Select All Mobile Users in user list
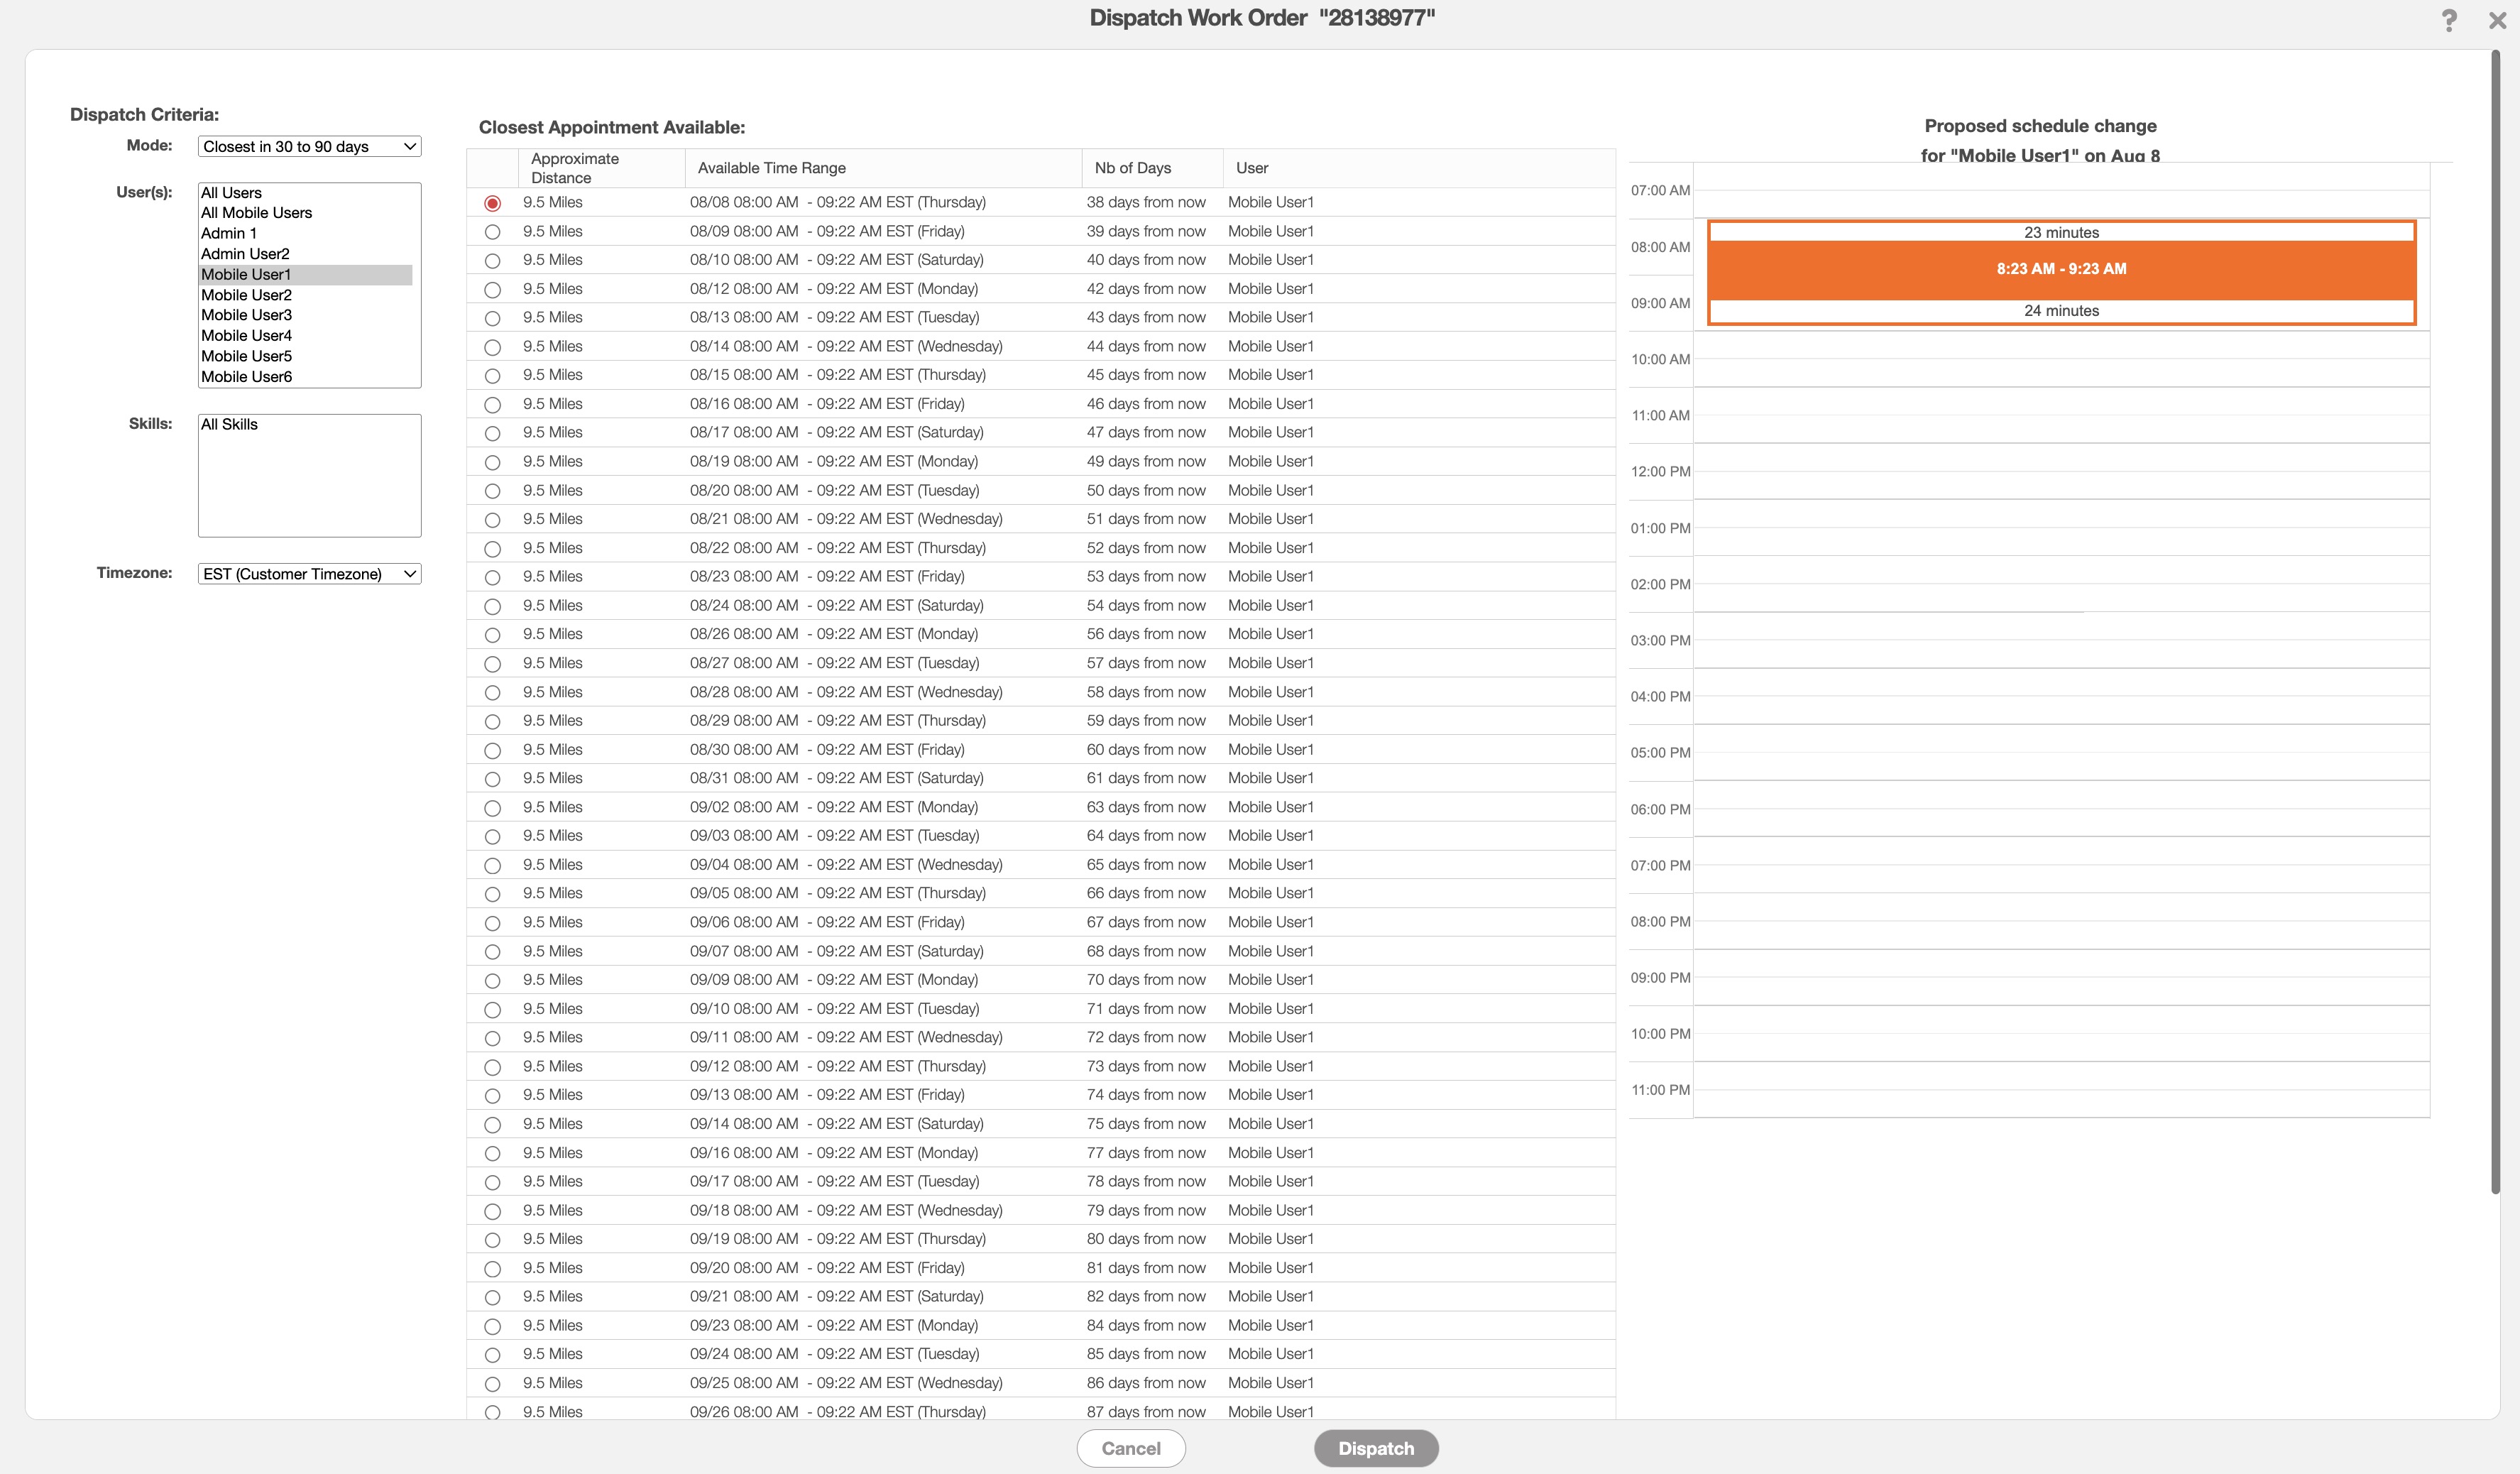2520x1474 pixels. 256,213
